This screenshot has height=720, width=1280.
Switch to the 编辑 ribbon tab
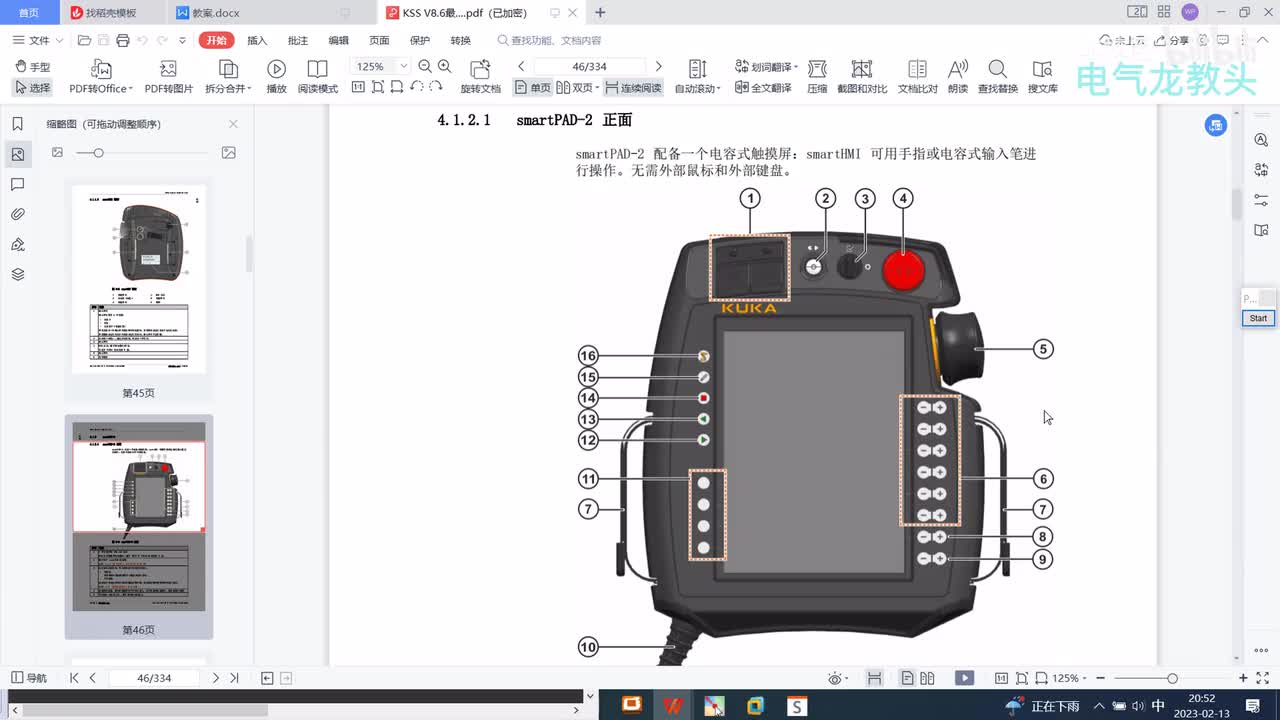[x=339, y=40]
